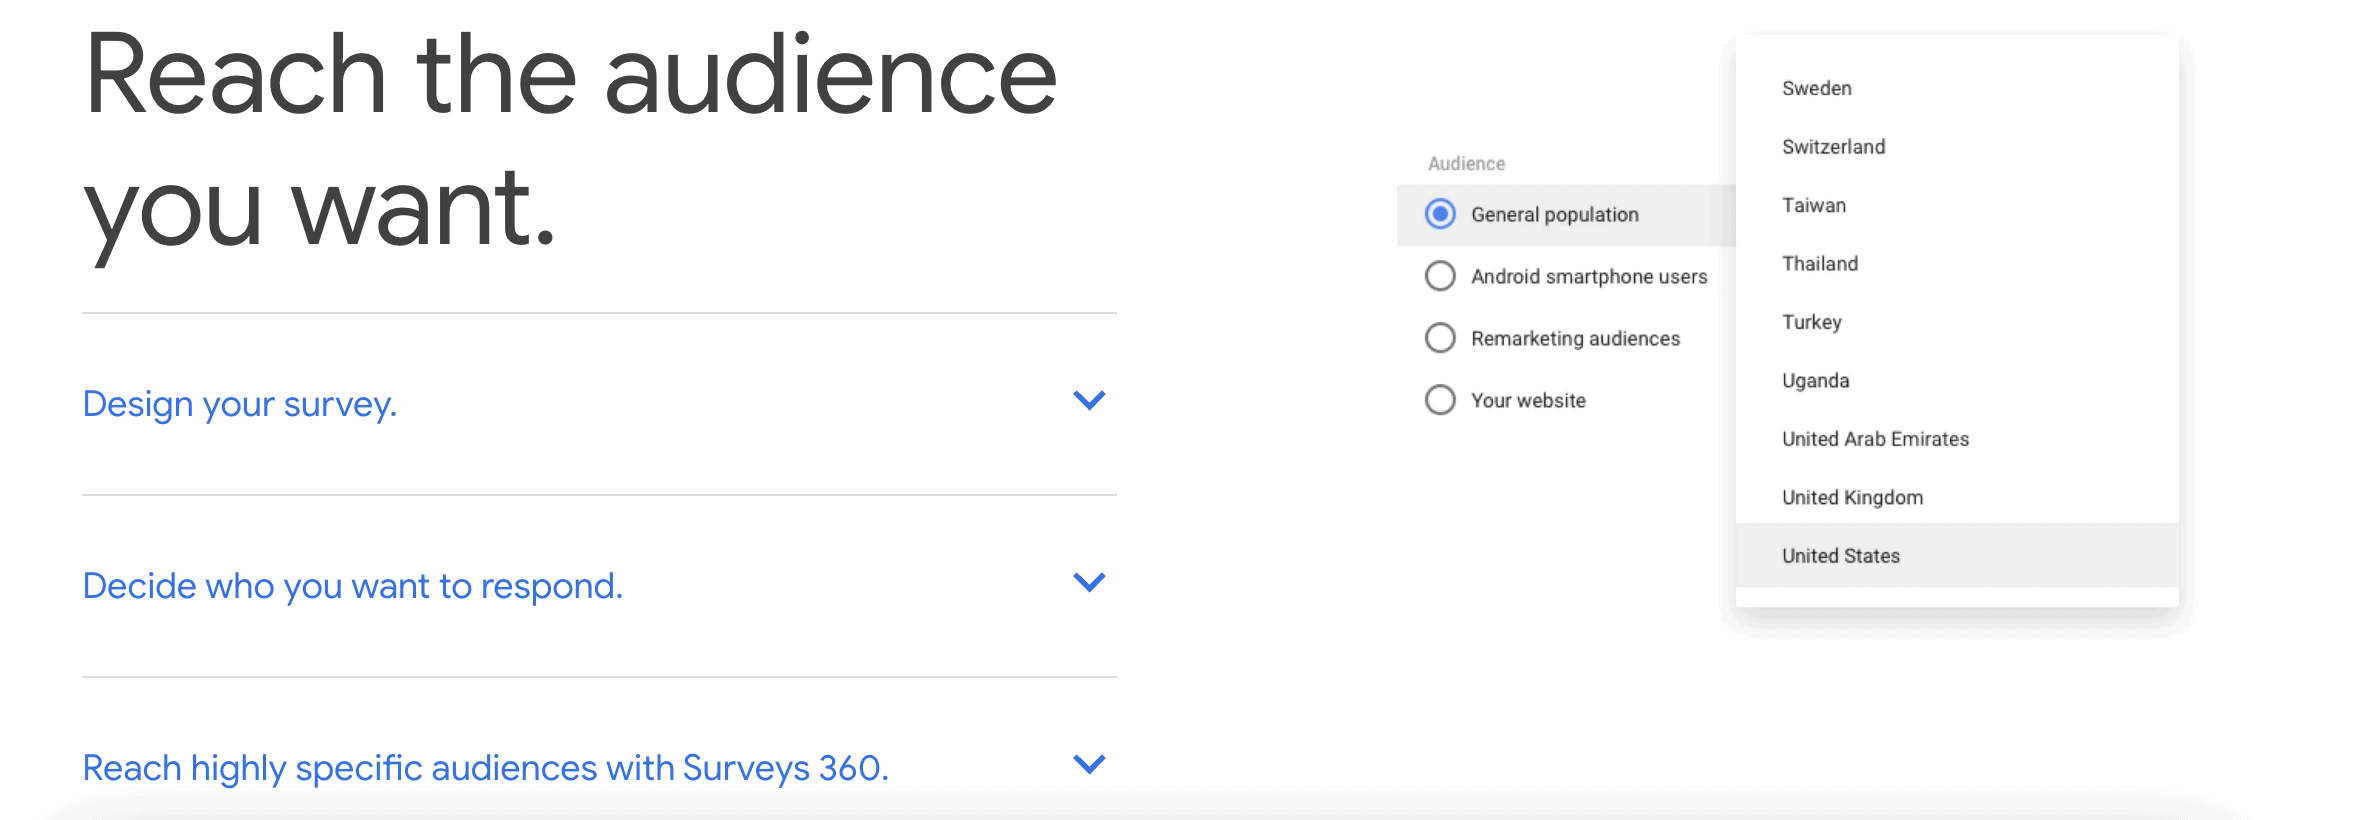The image size is (2360, 820).
Task: Expand the Surveys 360 section chevron
Action: point(1088,765)
